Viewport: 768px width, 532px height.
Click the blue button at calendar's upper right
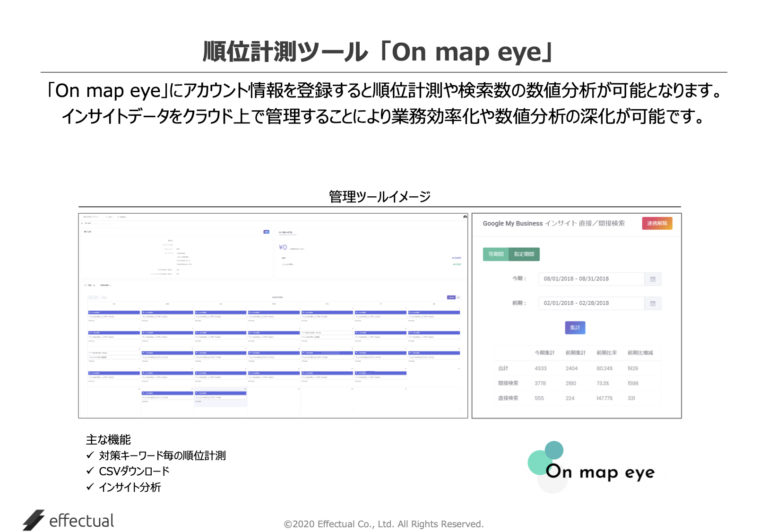pos(451,297)
